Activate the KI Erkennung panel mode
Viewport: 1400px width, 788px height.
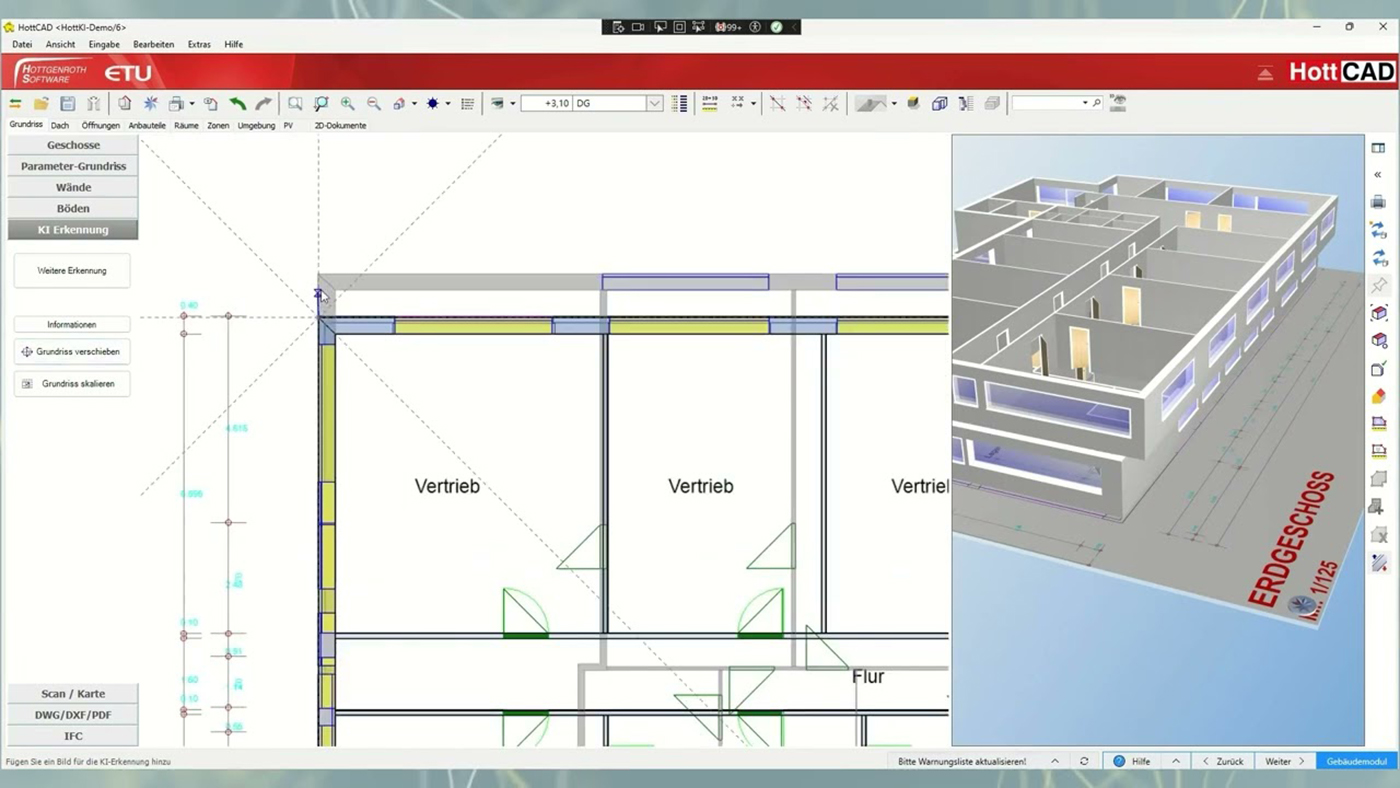[72, 229]
